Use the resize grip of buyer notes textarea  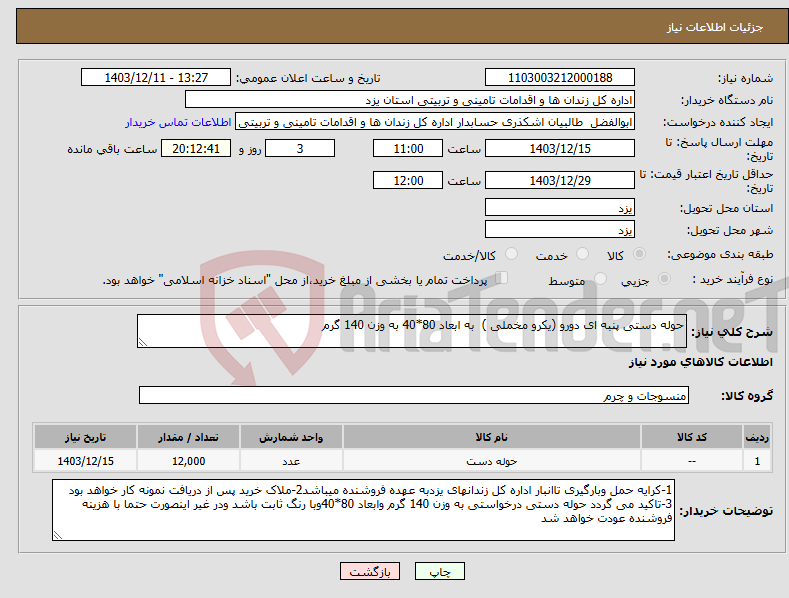point(58,536)
